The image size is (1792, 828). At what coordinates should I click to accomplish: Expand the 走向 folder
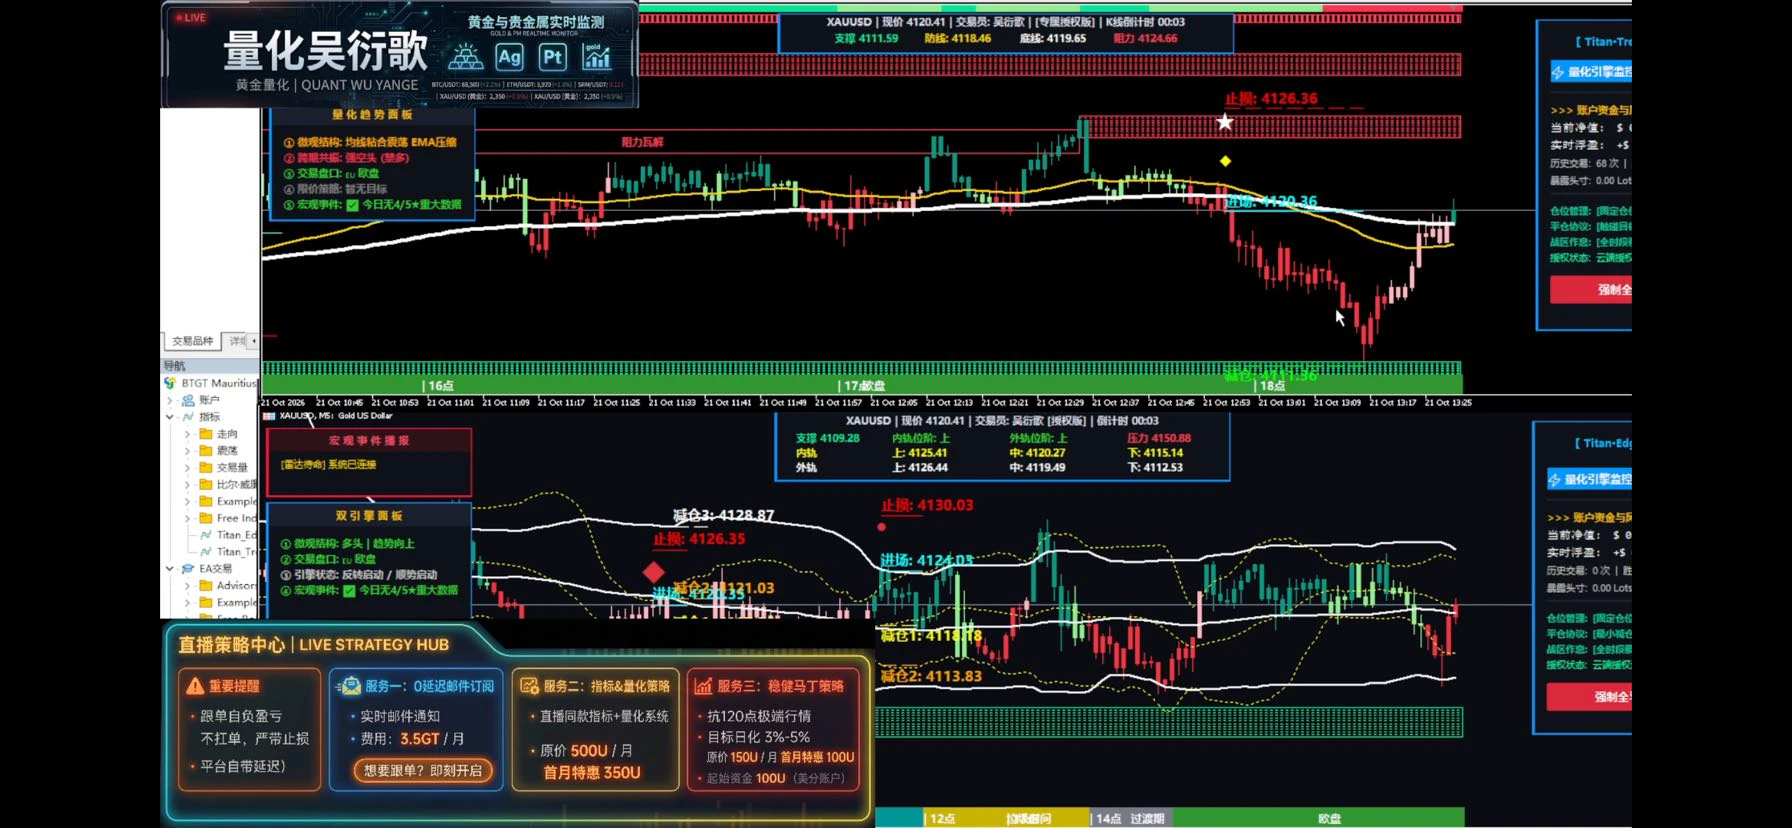tap(187, 434)
